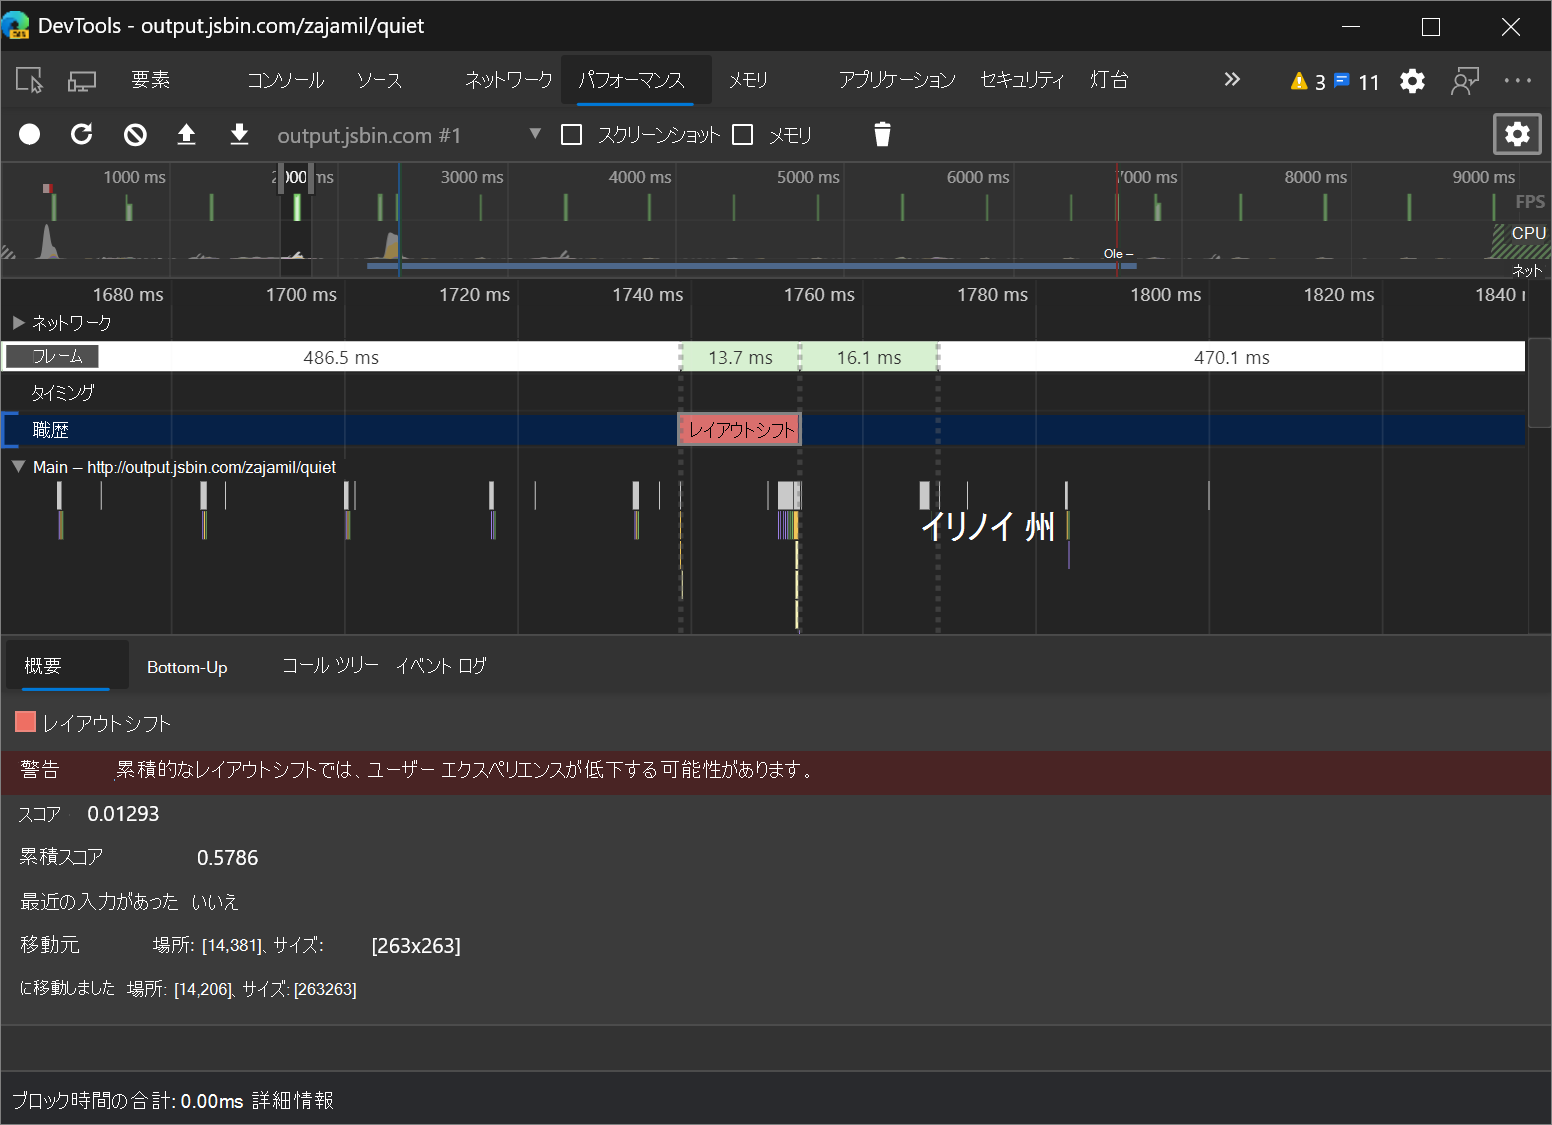Select the 486.5 ms frame
The width and height of the screenshot is (1552, 1125).
click(x=341, y=357)
